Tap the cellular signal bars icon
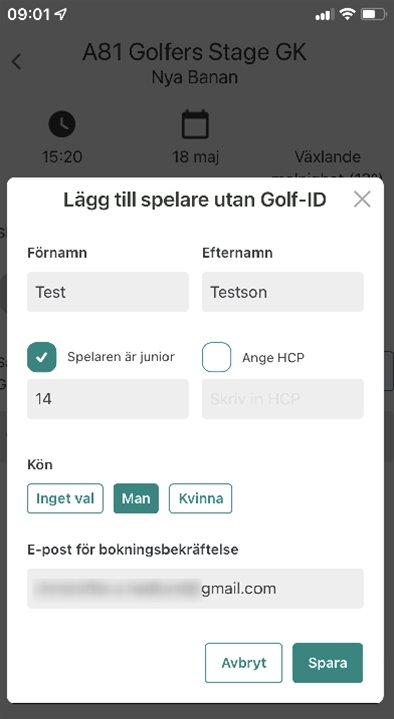394x719 pixels. [324, 15]
